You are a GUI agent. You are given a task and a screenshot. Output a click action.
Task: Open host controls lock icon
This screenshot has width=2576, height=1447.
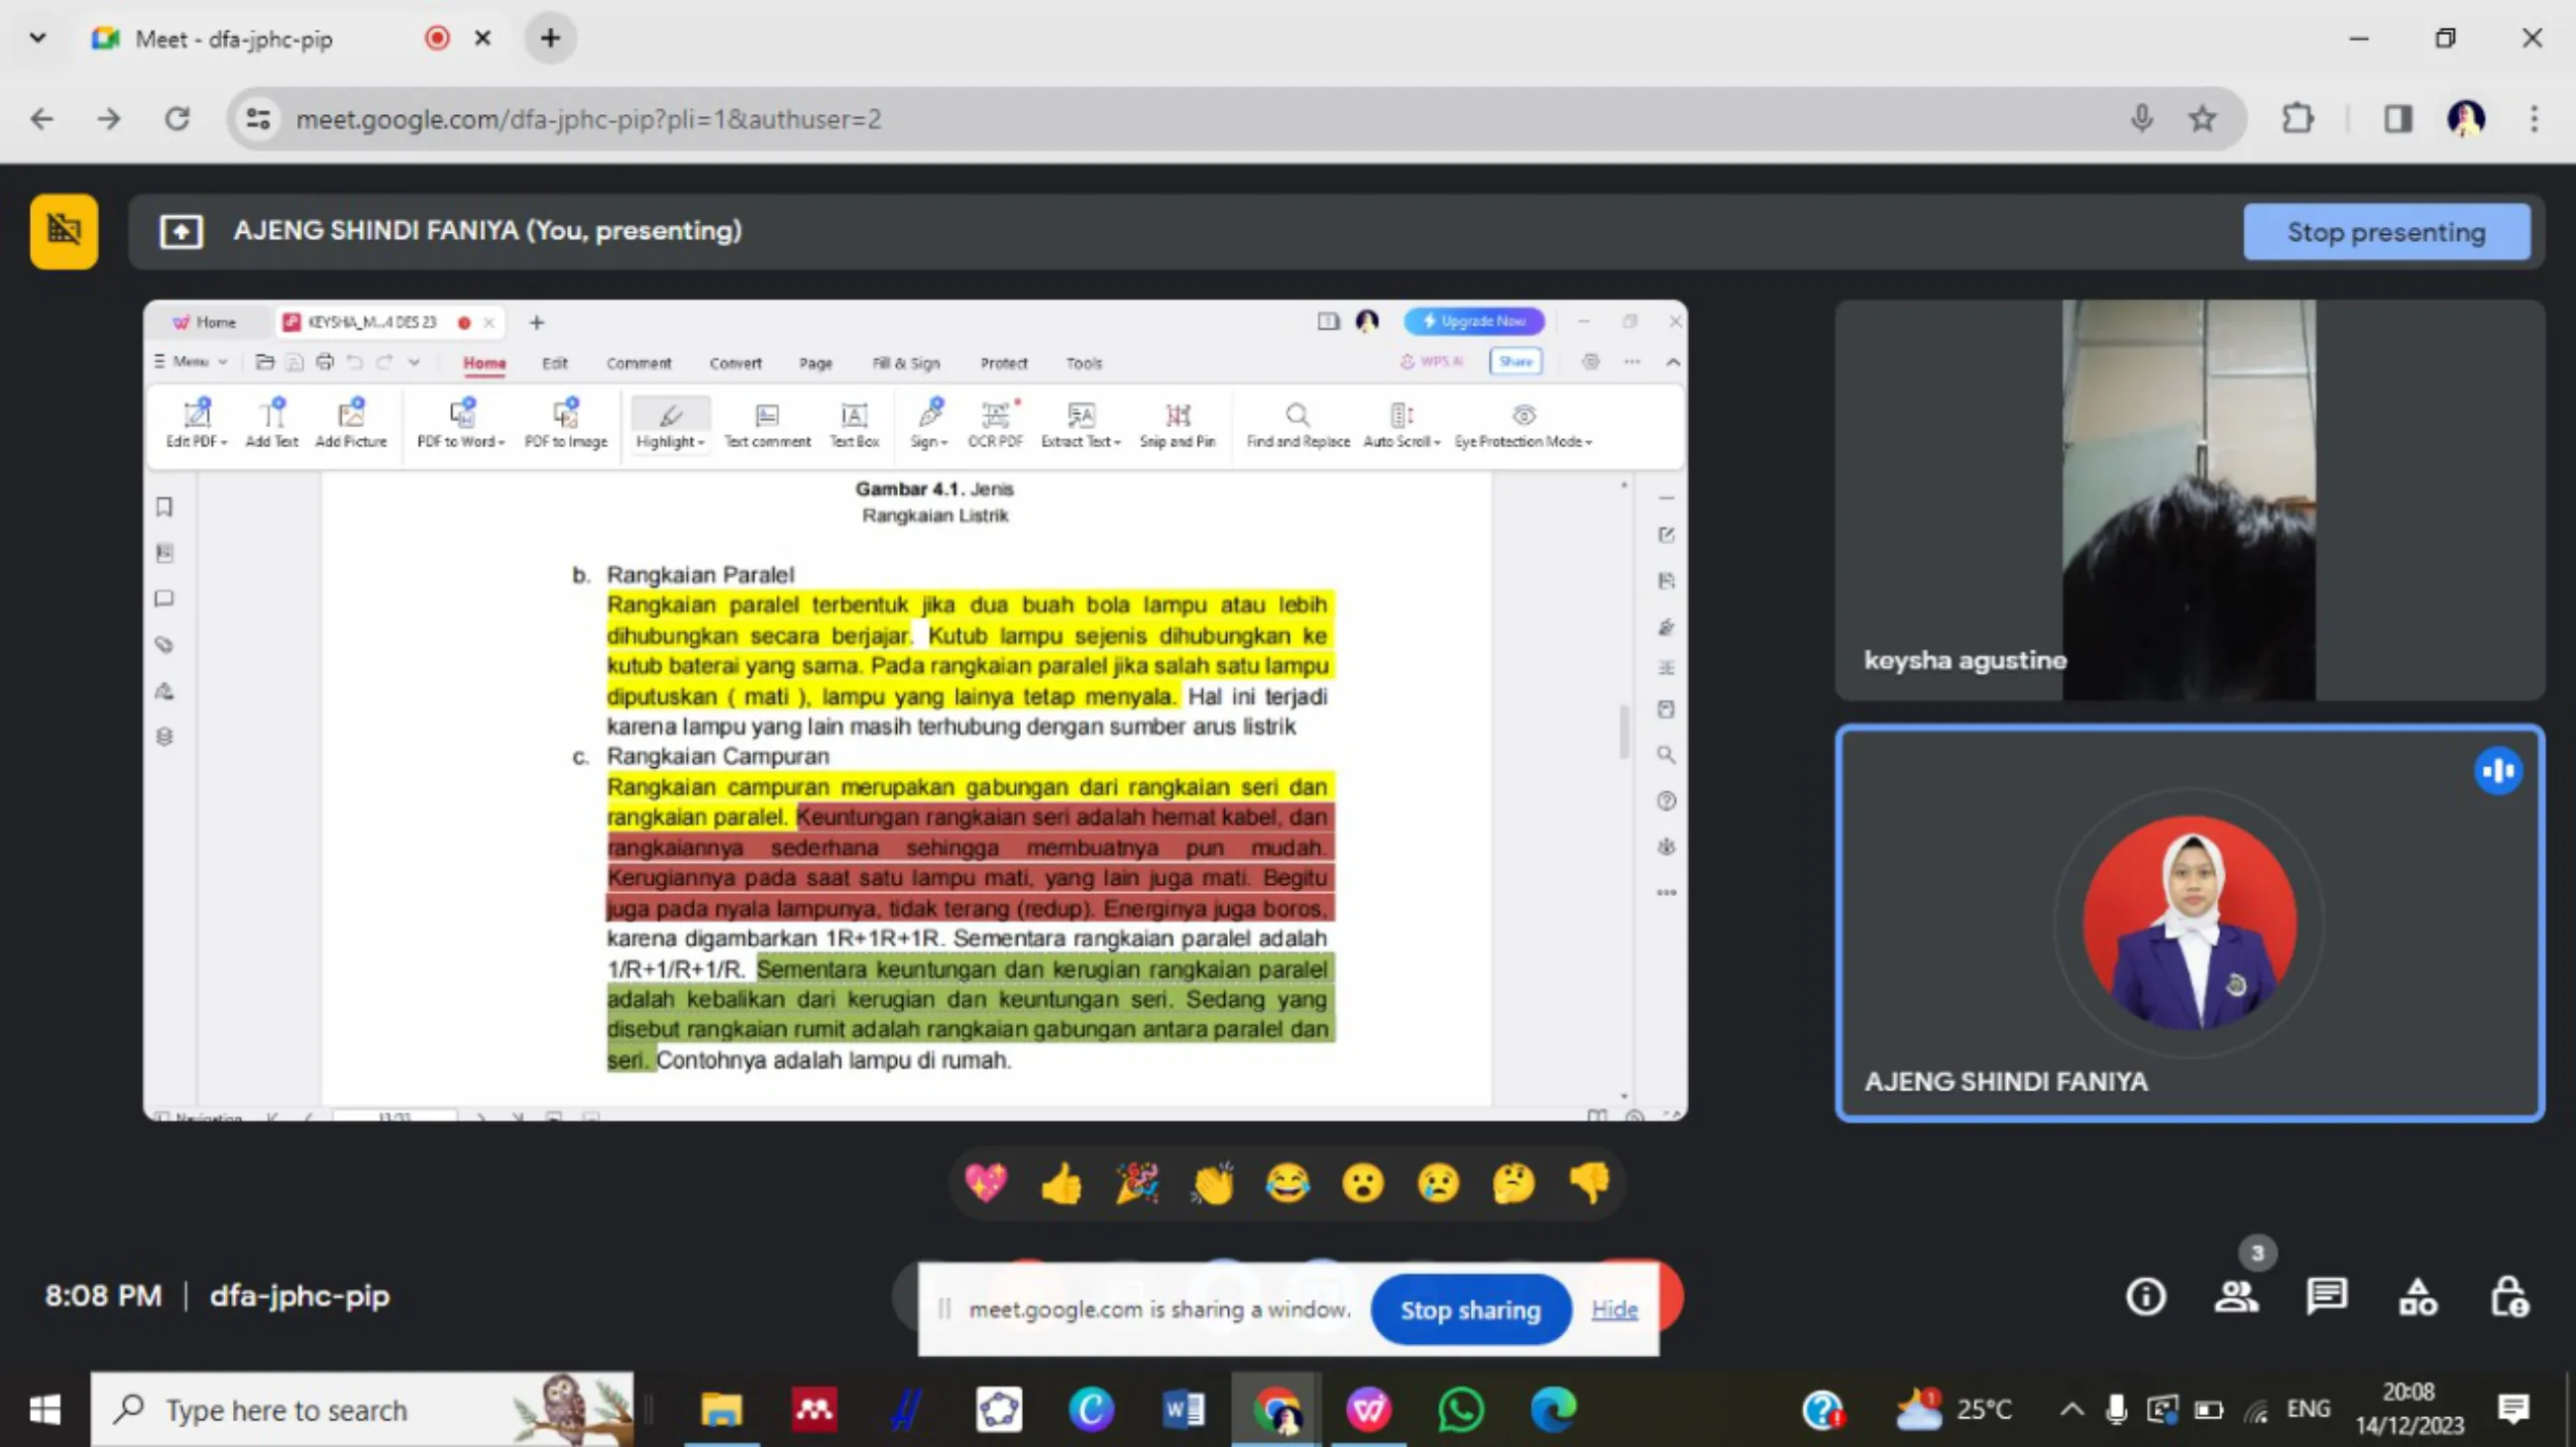(x=2508, y=1297)
